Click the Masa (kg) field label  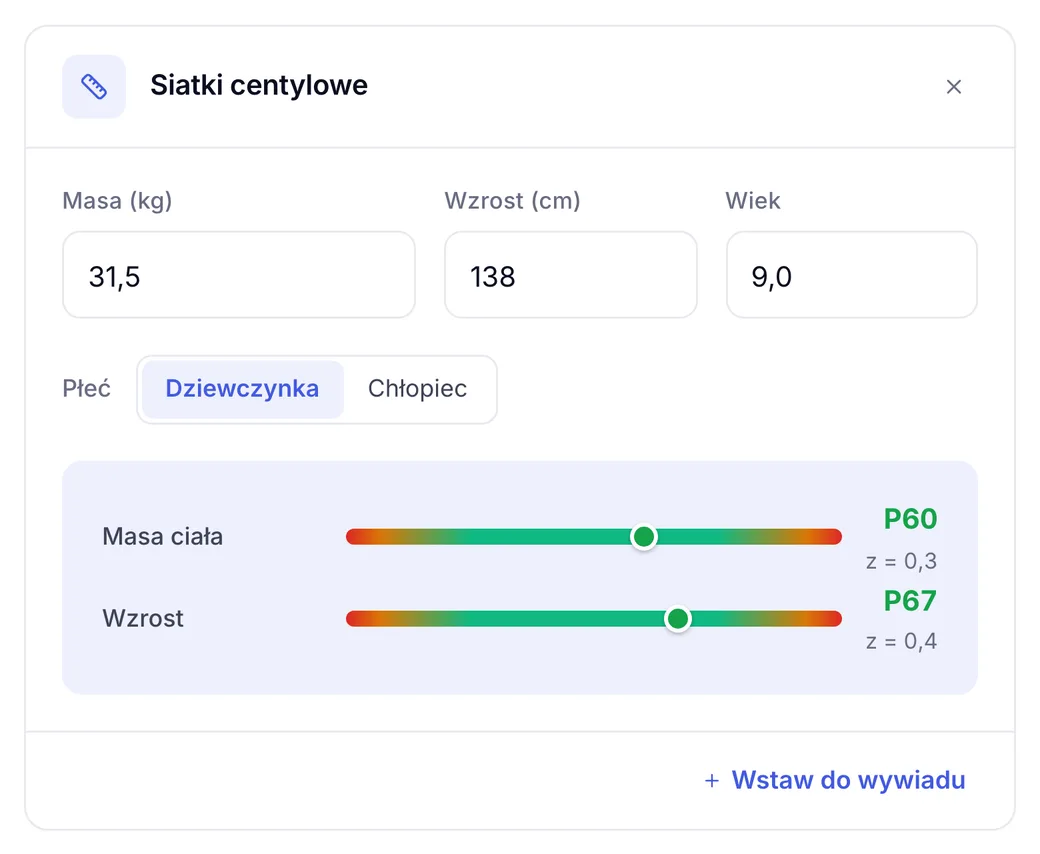[x=117, y=200]
